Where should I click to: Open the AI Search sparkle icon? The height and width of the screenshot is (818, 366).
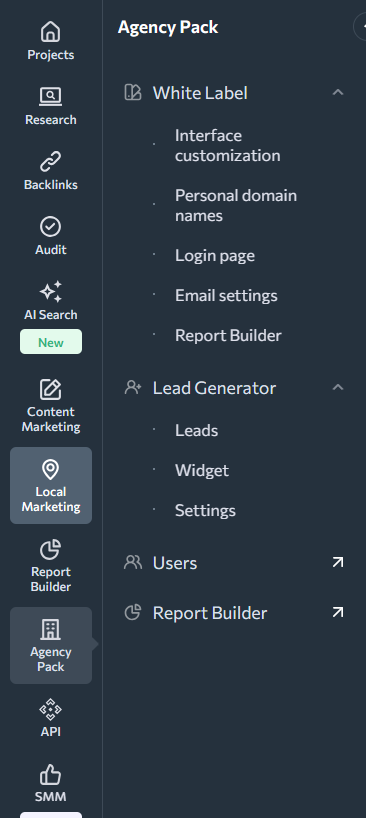51,292
